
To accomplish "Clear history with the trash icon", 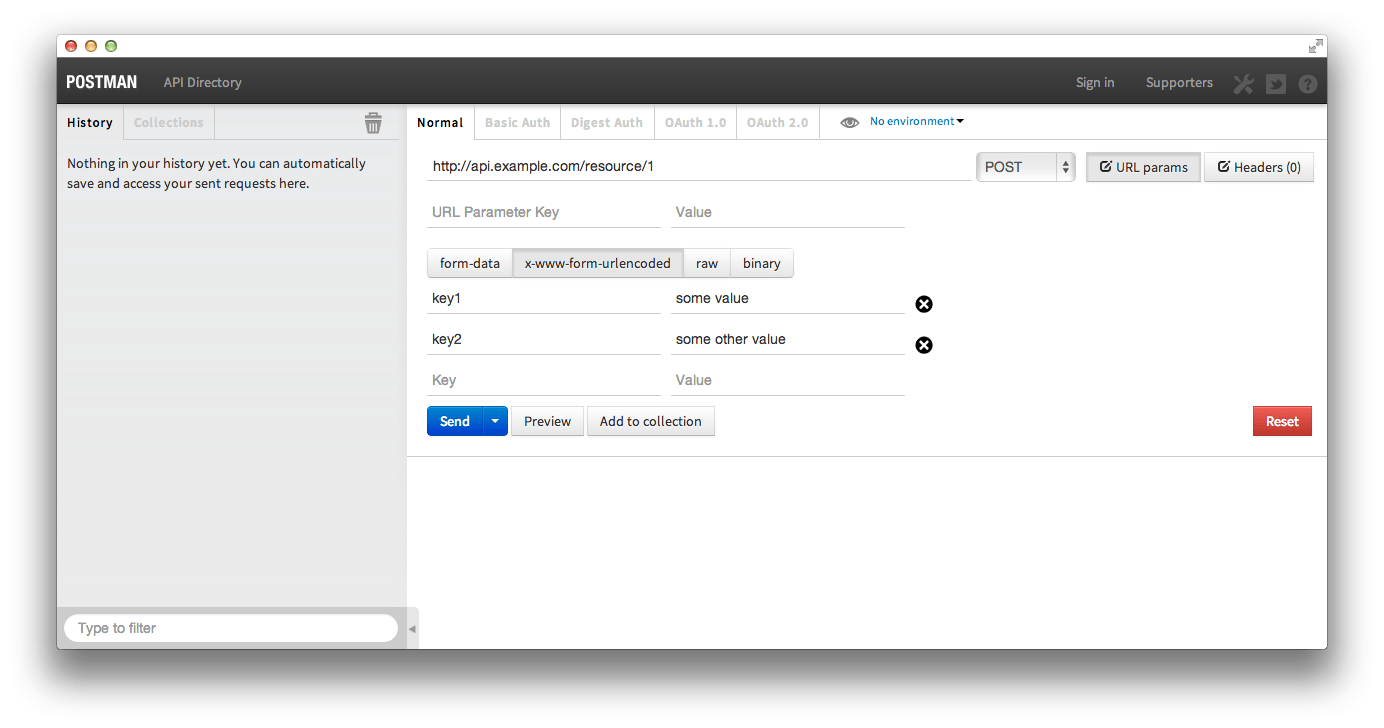I will tap(373, 123).
